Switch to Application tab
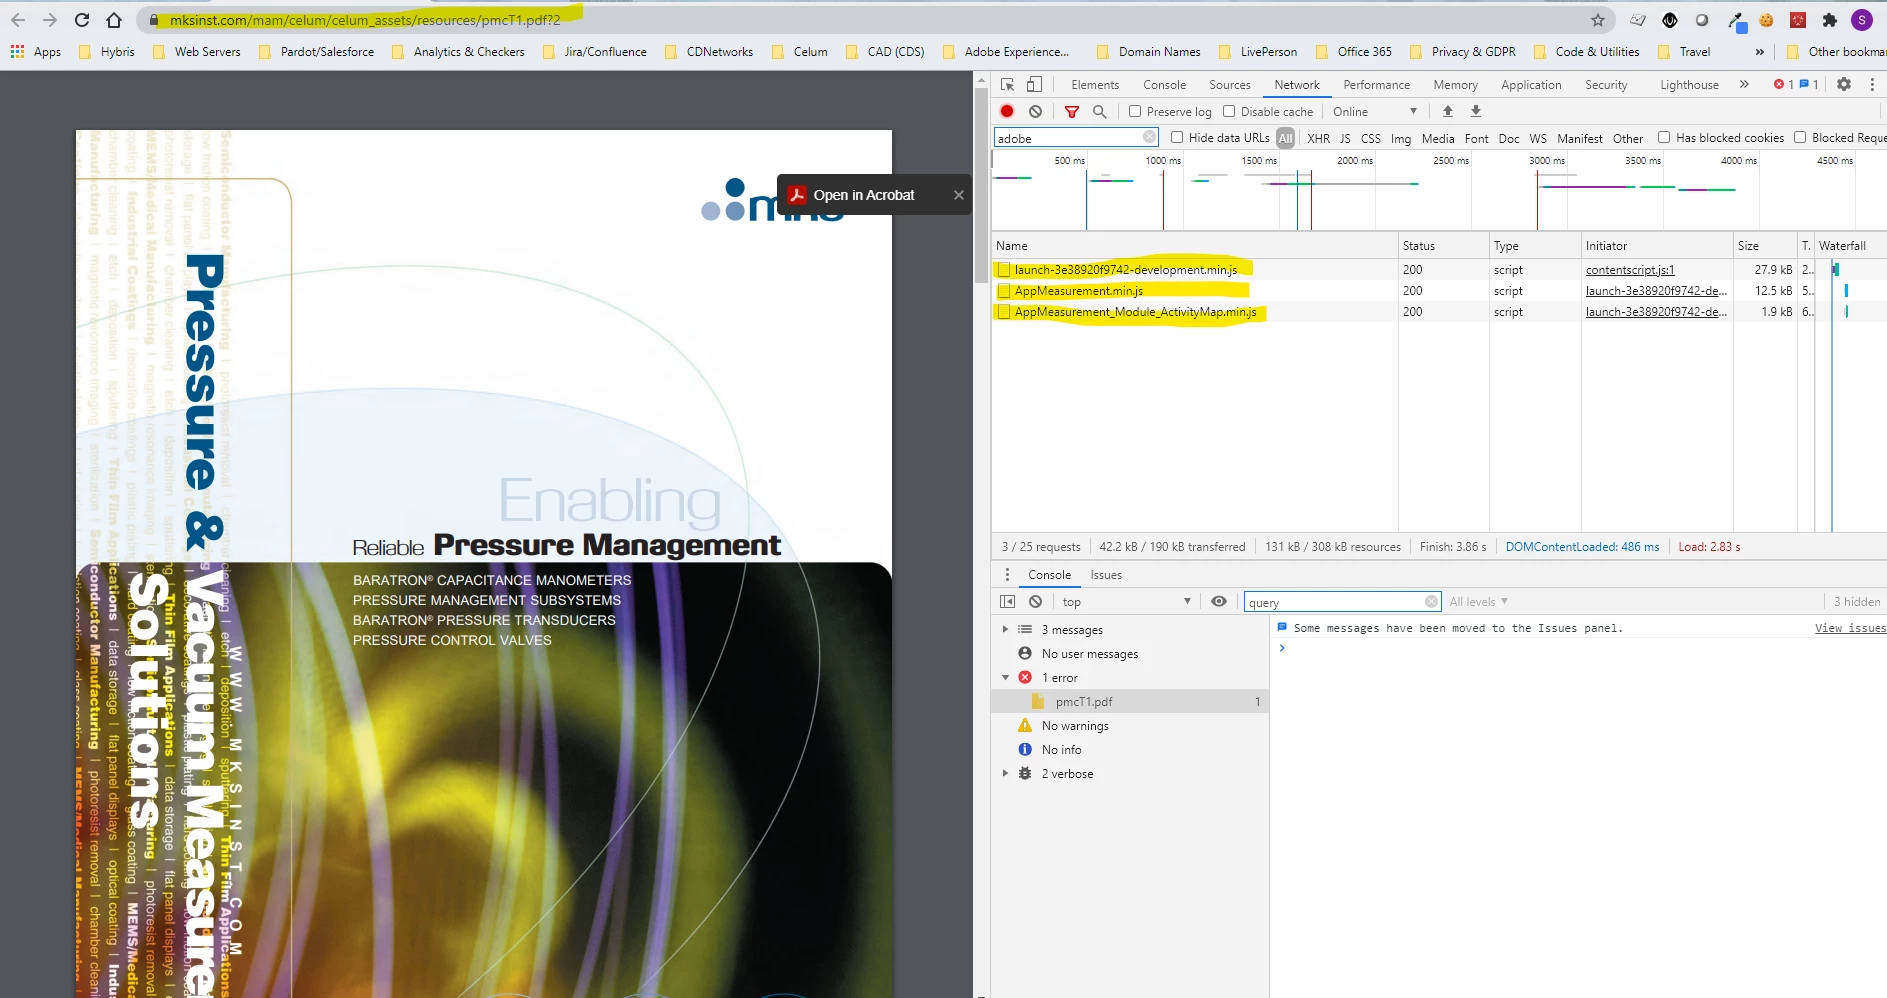Viewport: 1887px width, 998px height. pos(1531,85)
